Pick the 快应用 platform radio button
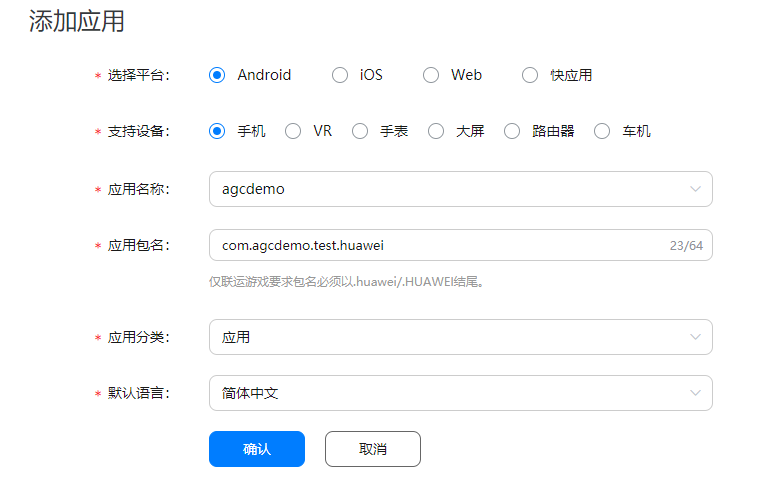This screenshot has height=490, width=757. [530, 75]
